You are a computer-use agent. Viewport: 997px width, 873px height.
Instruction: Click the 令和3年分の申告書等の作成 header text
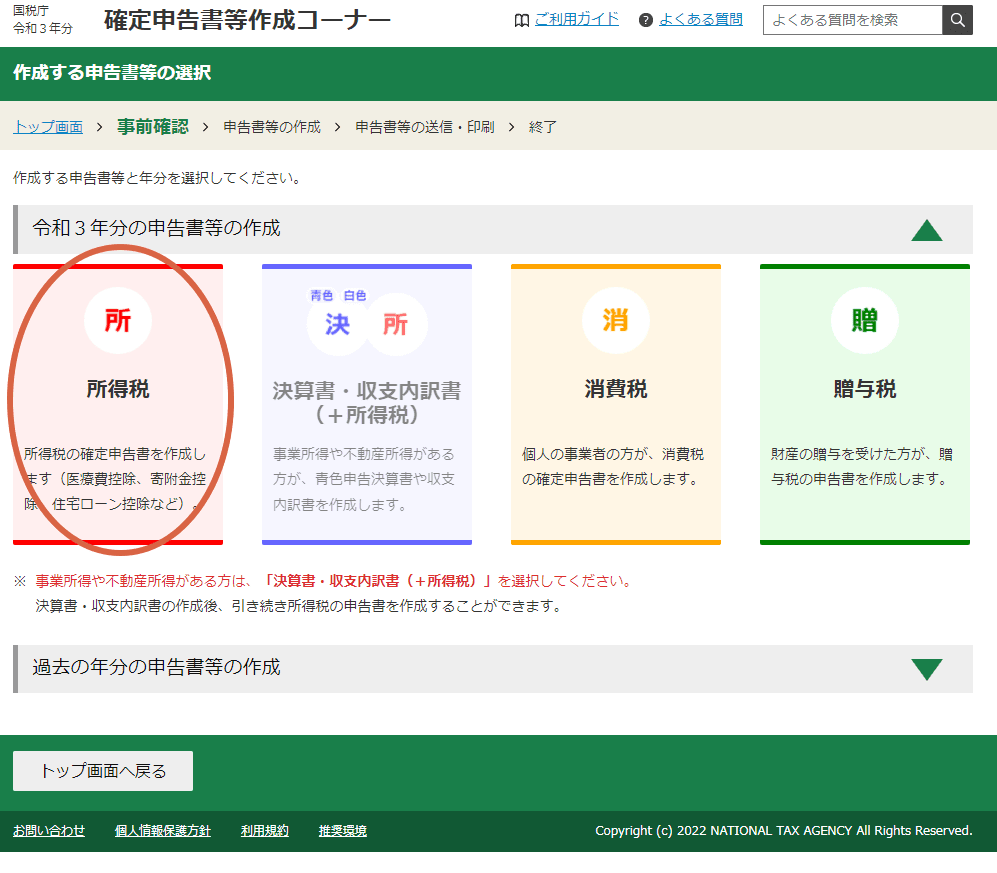[x=156, y=228]
